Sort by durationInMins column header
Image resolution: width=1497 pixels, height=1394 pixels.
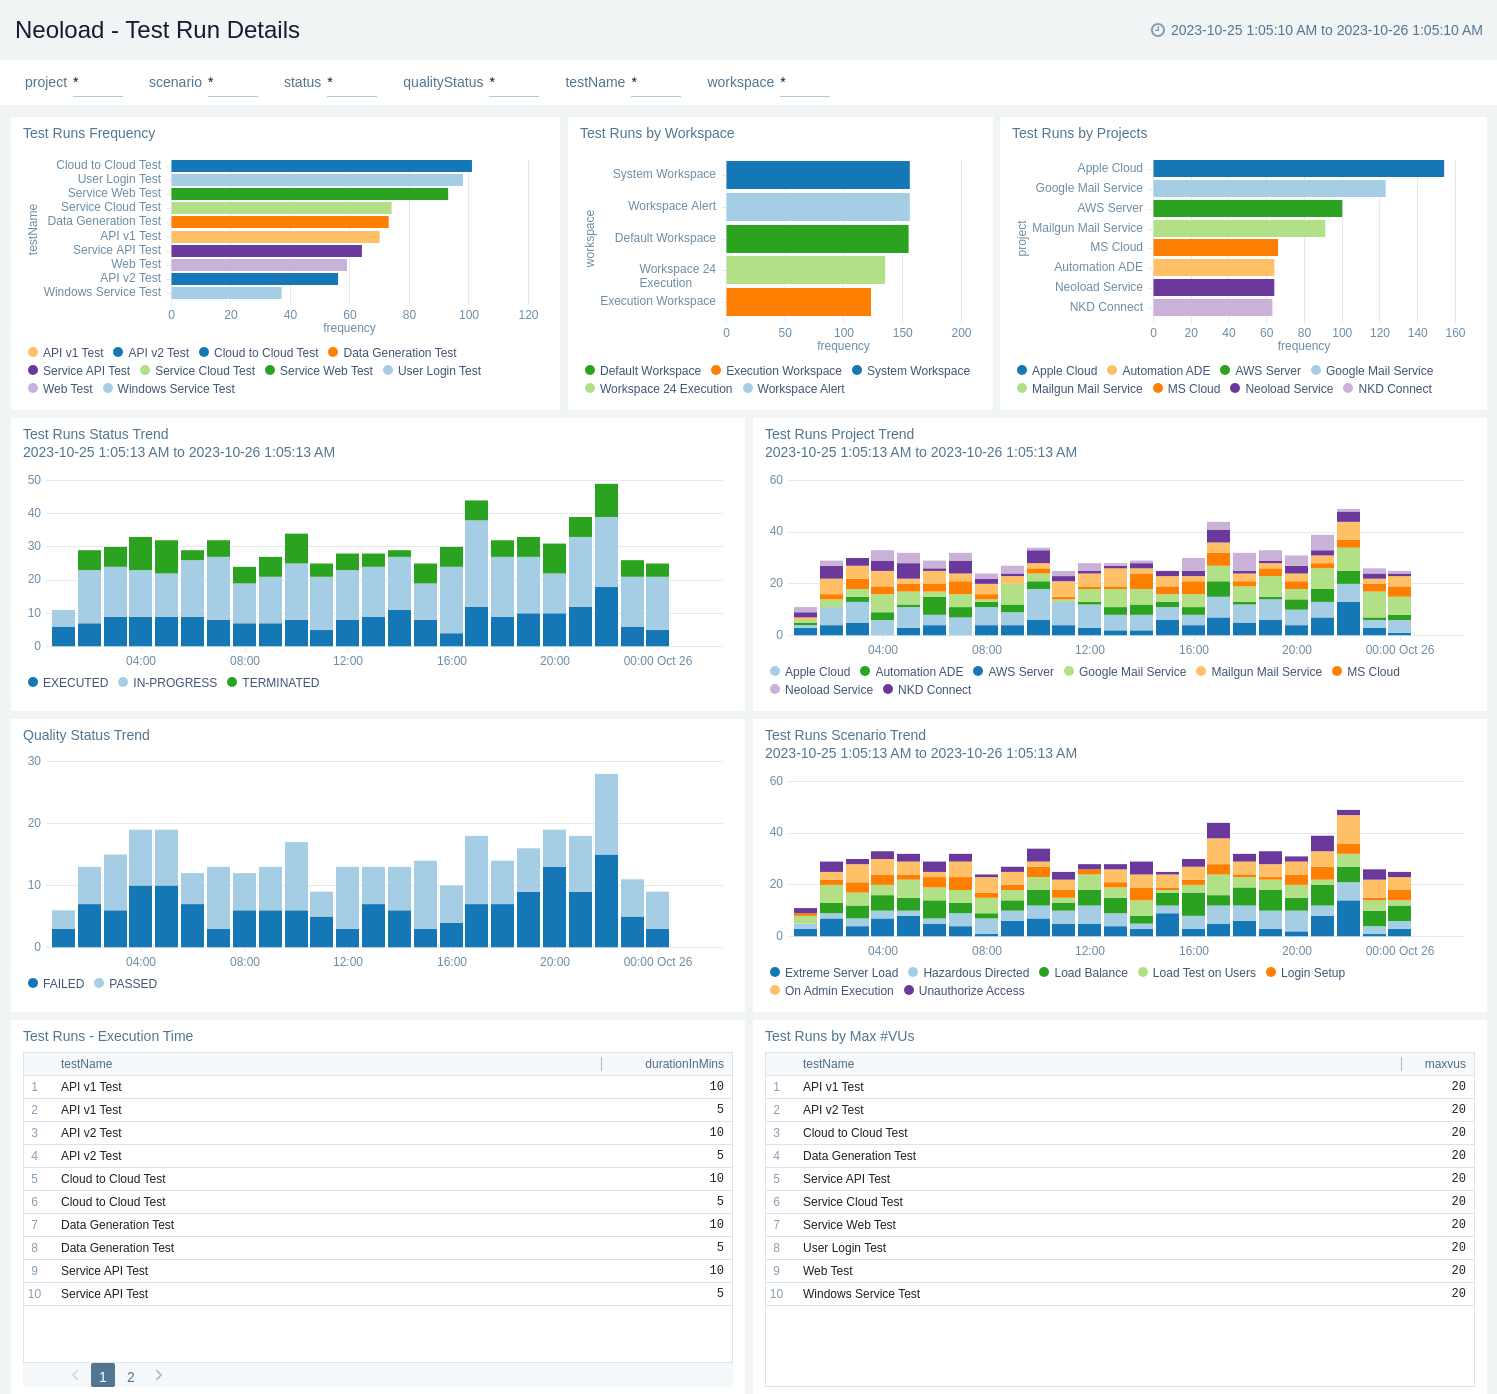[x=684, y=1064]
